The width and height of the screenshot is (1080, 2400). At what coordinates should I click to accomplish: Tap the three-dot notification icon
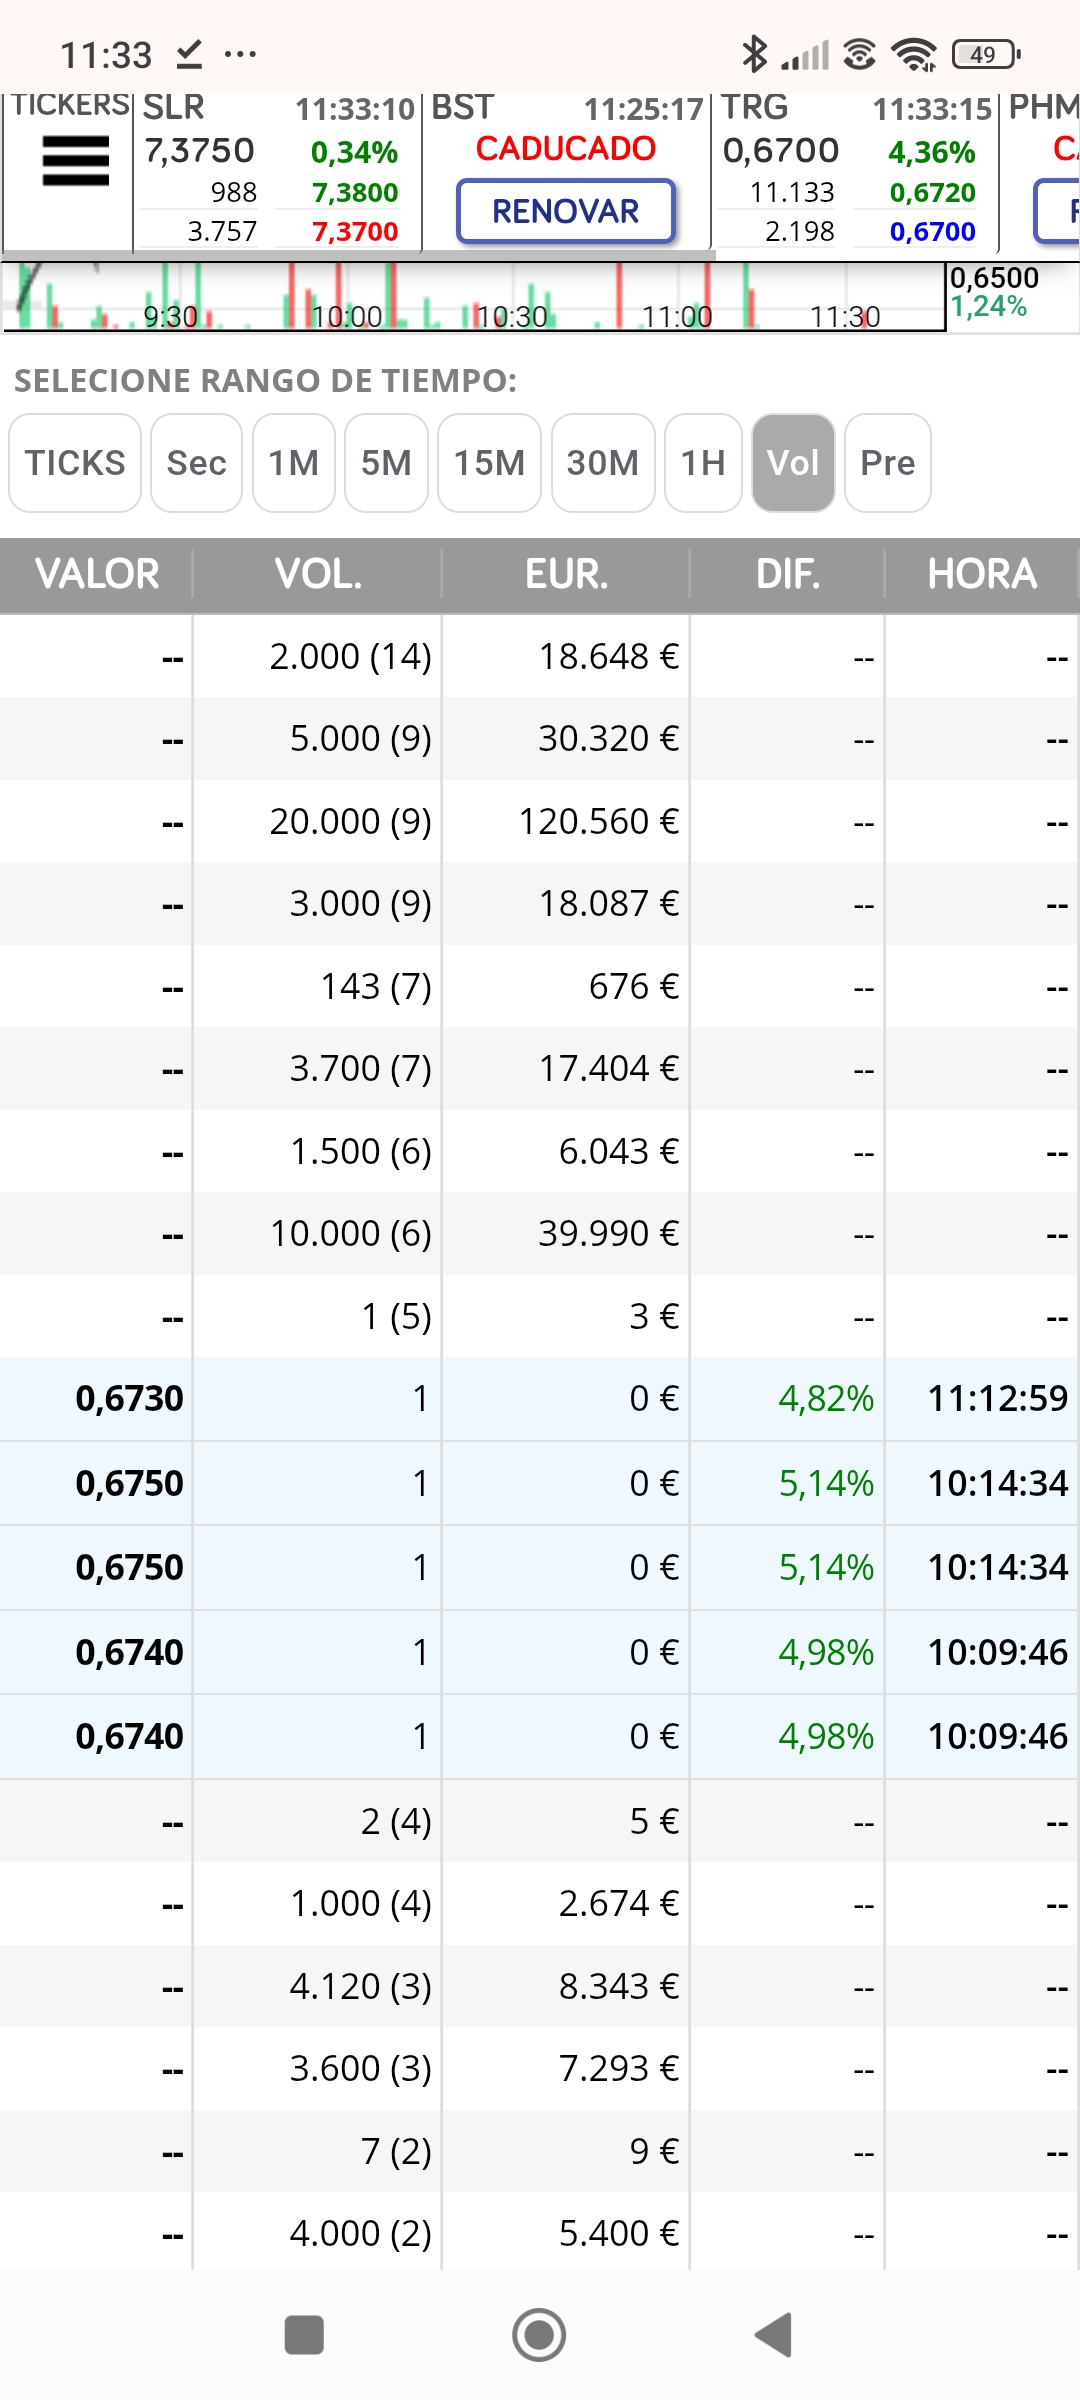point(240,54)
